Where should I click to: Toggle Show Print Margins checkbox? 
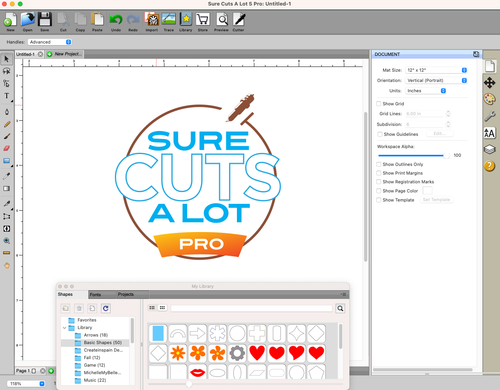click(x=379, y=173)
